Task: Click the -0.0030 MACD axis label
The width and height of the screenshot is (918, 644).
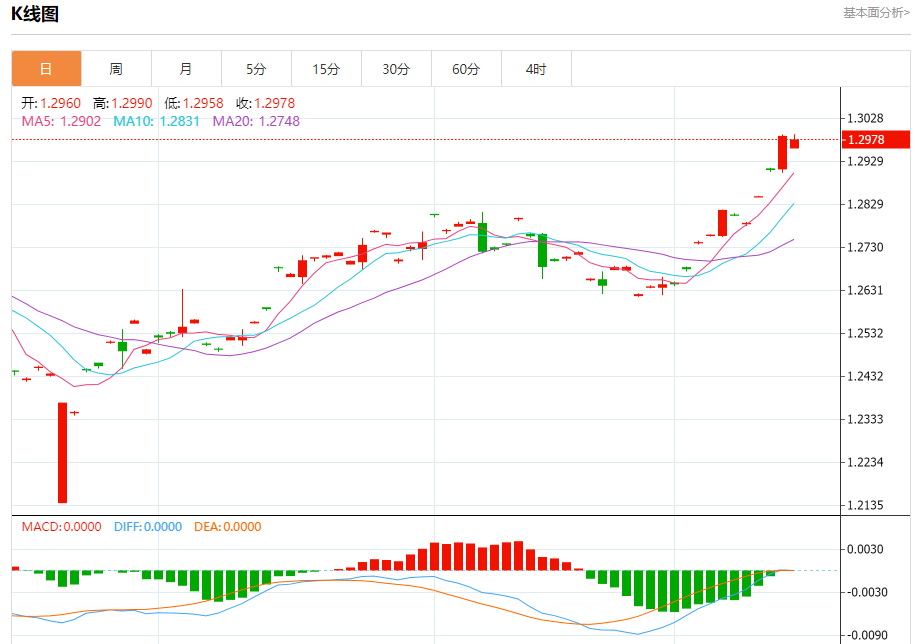Action: coord(868,592)
